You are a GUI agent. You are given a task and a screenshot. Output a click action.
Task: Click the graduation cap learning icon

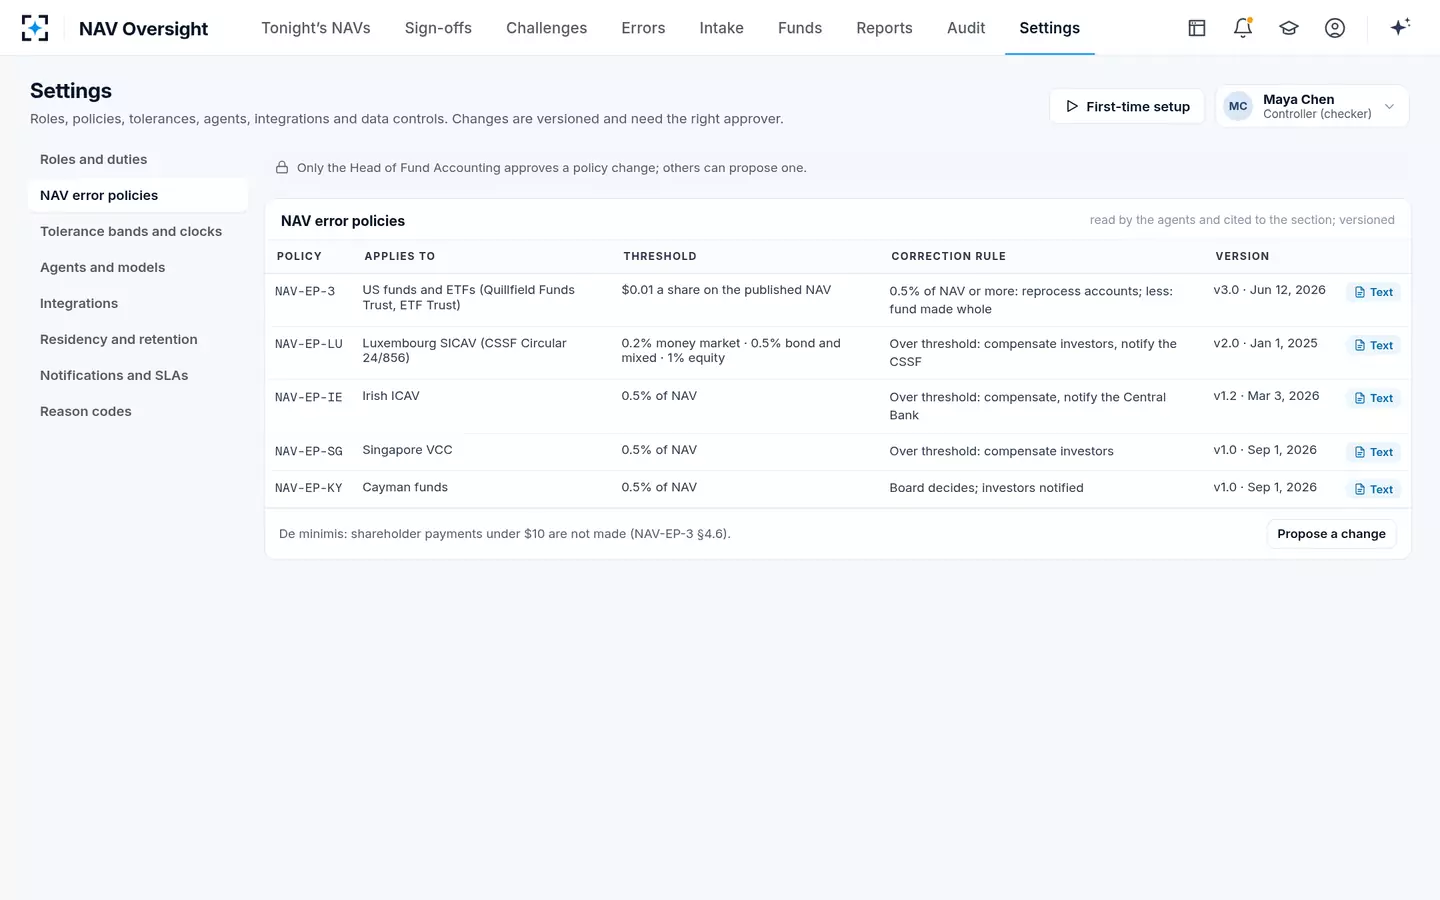[x=1289, y=28]
